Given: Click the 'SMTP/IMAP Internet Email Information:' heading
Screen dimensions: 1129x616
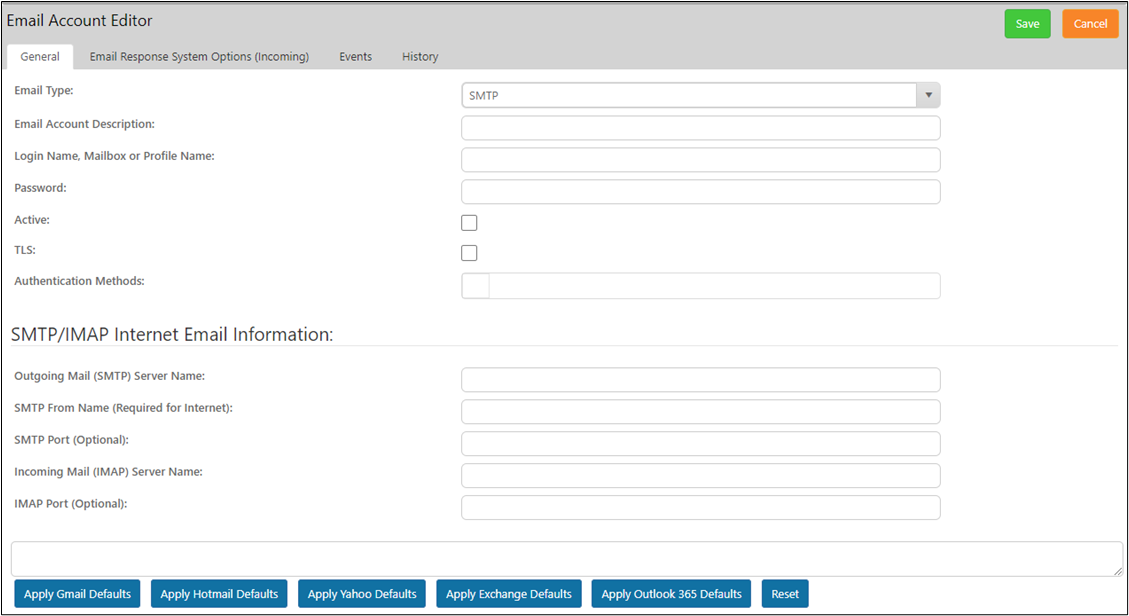Looking at the screenshot, I should (x=172, y=335).
